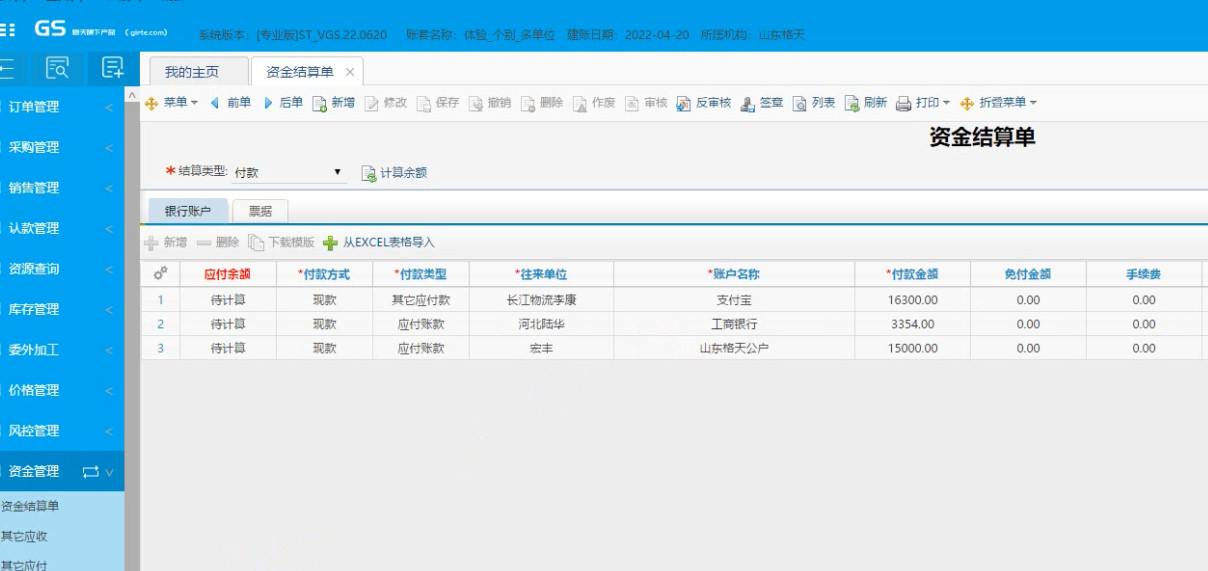Select the 长江物流李康 cell
This screenshot has width=1208, height=571.
point(541,299)
